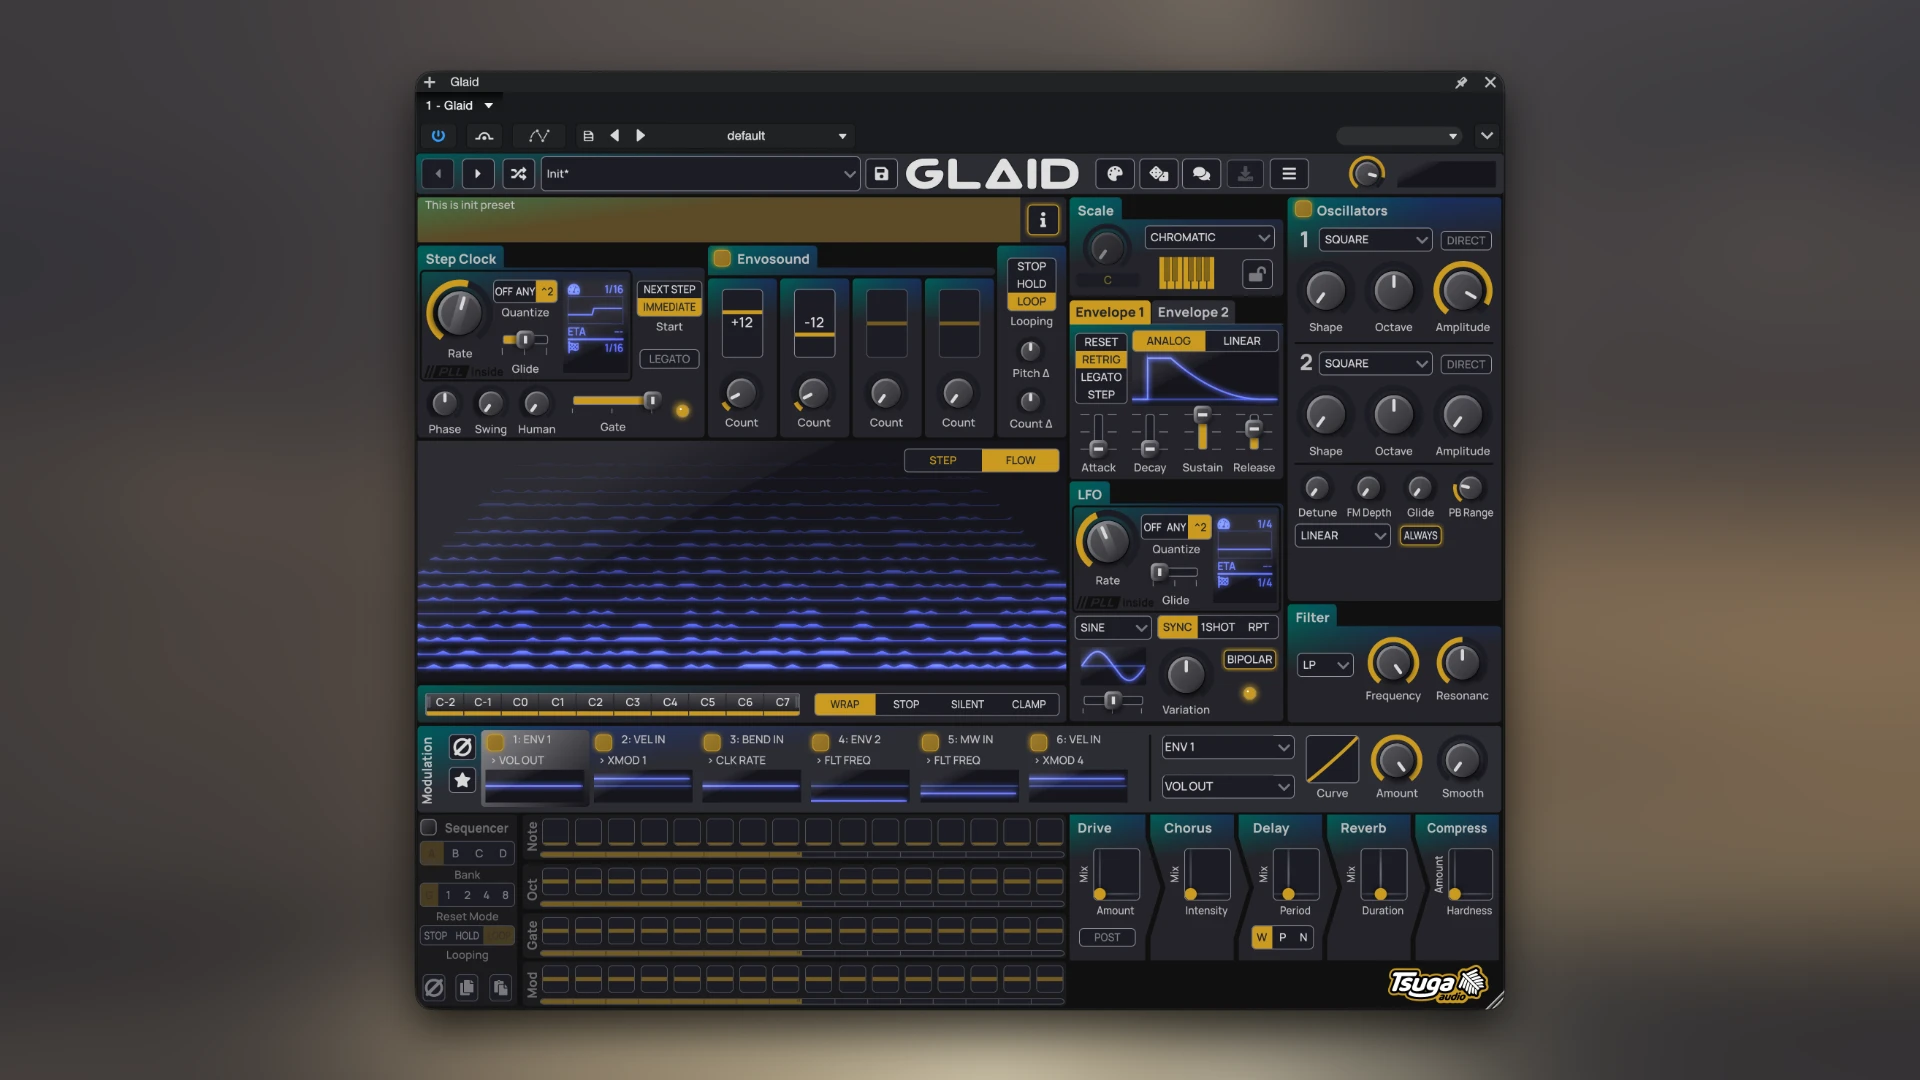The image size is (1920, 1080).
Task: Click the piano keys scale icon
Action: coord(1186,272)
